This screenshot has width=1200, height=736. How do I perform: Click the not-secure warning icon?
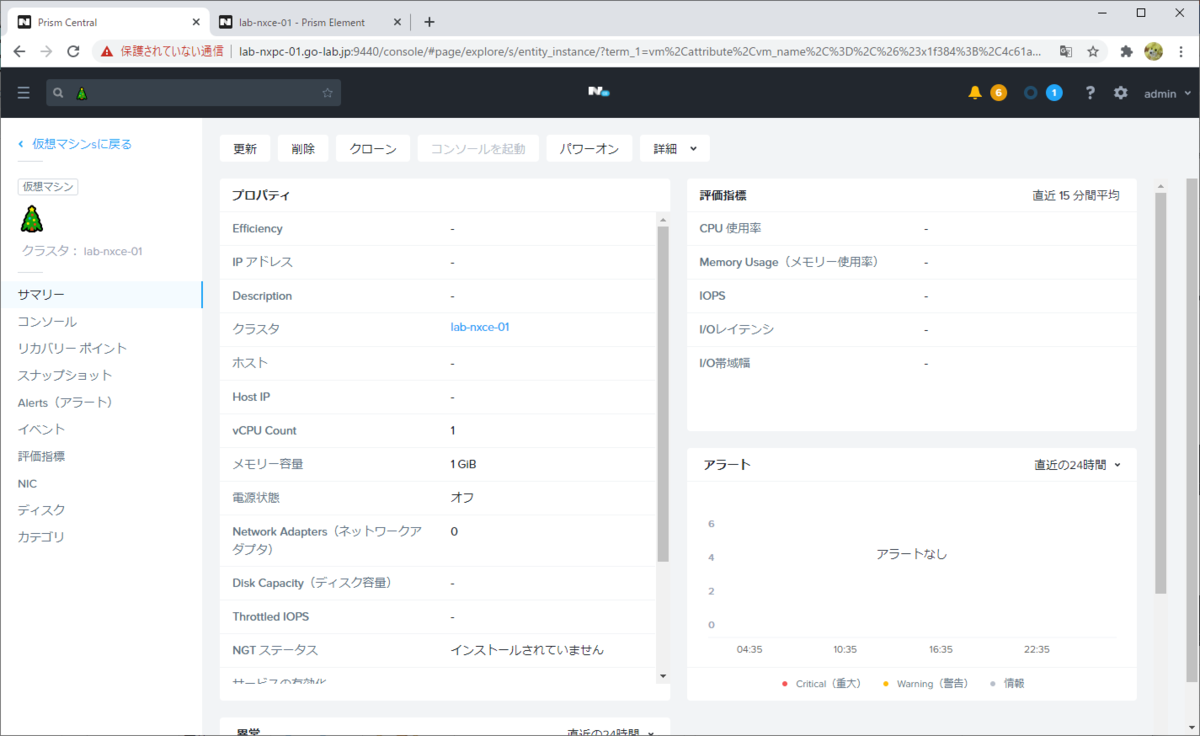click(107, 51)
